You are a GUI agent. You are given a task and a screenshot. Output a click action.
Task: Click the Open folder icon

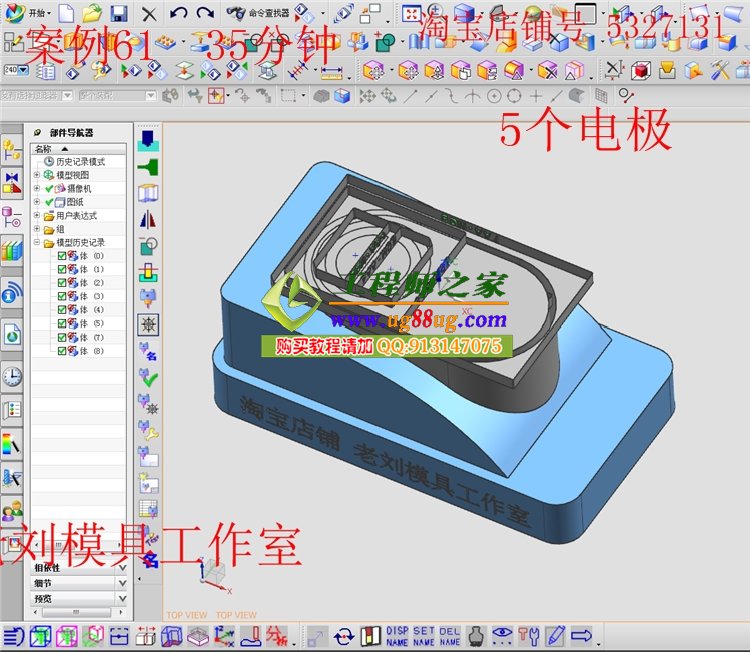pos(92,13)
